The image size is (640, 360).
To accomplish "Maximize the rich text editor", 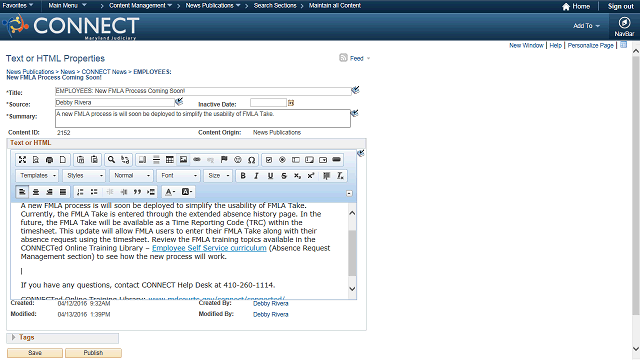I will click(22, 160).
